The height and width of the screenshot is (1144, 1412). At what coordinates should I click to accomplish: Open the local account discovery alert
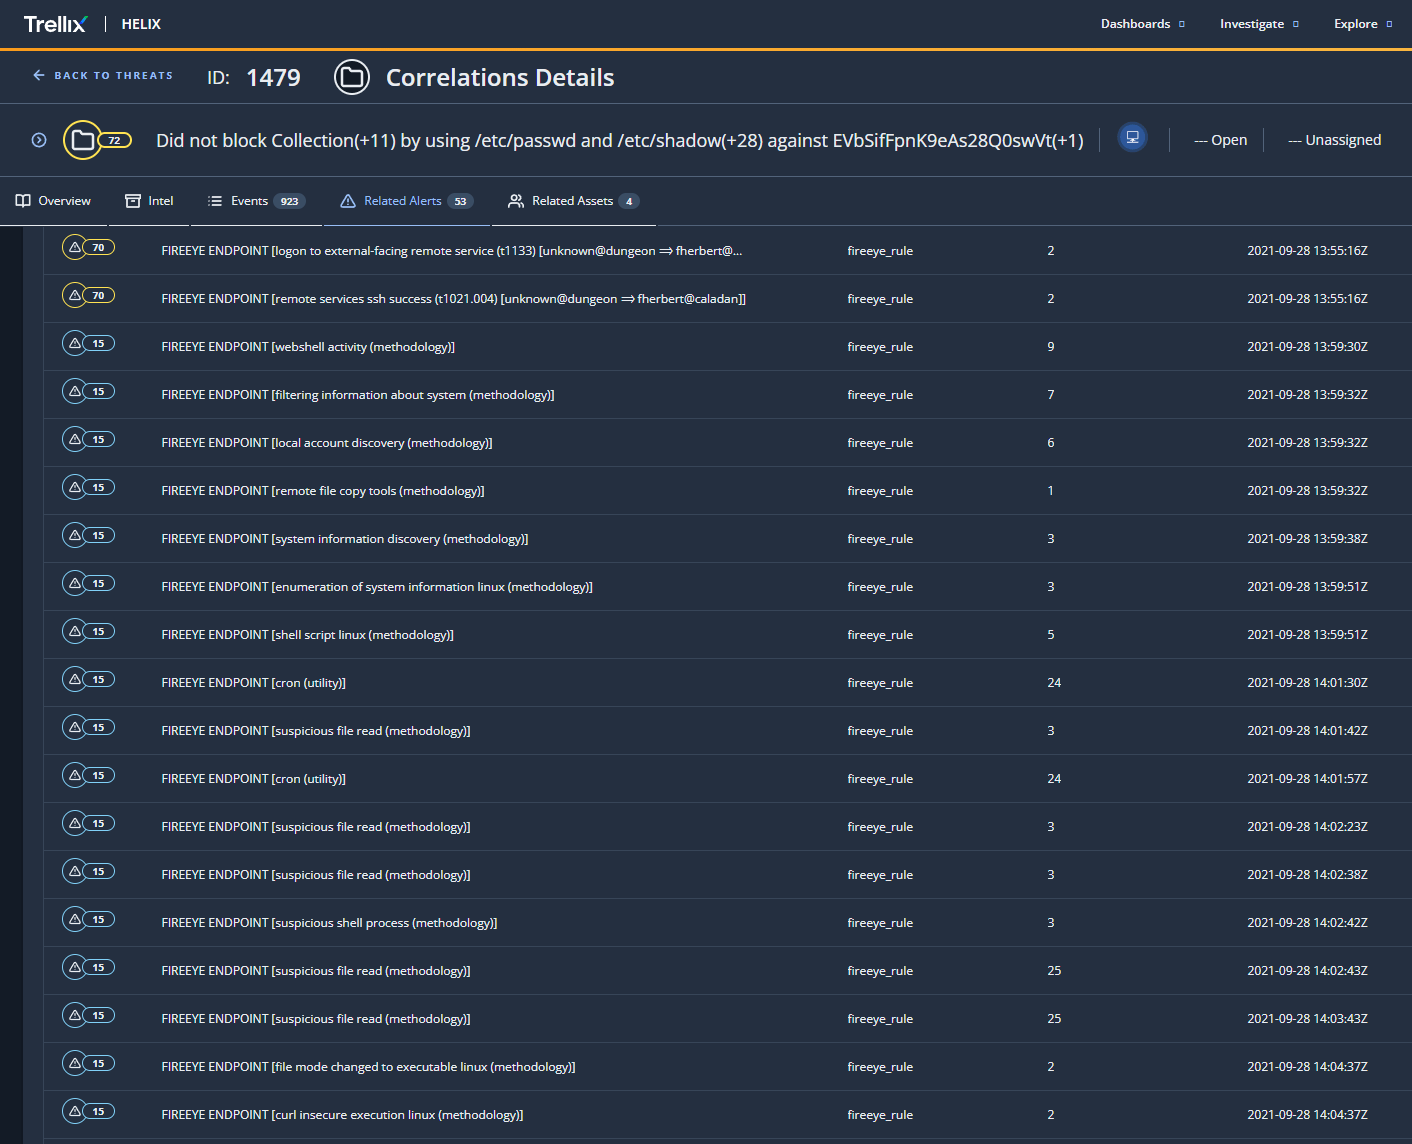(x=326, y=443)
